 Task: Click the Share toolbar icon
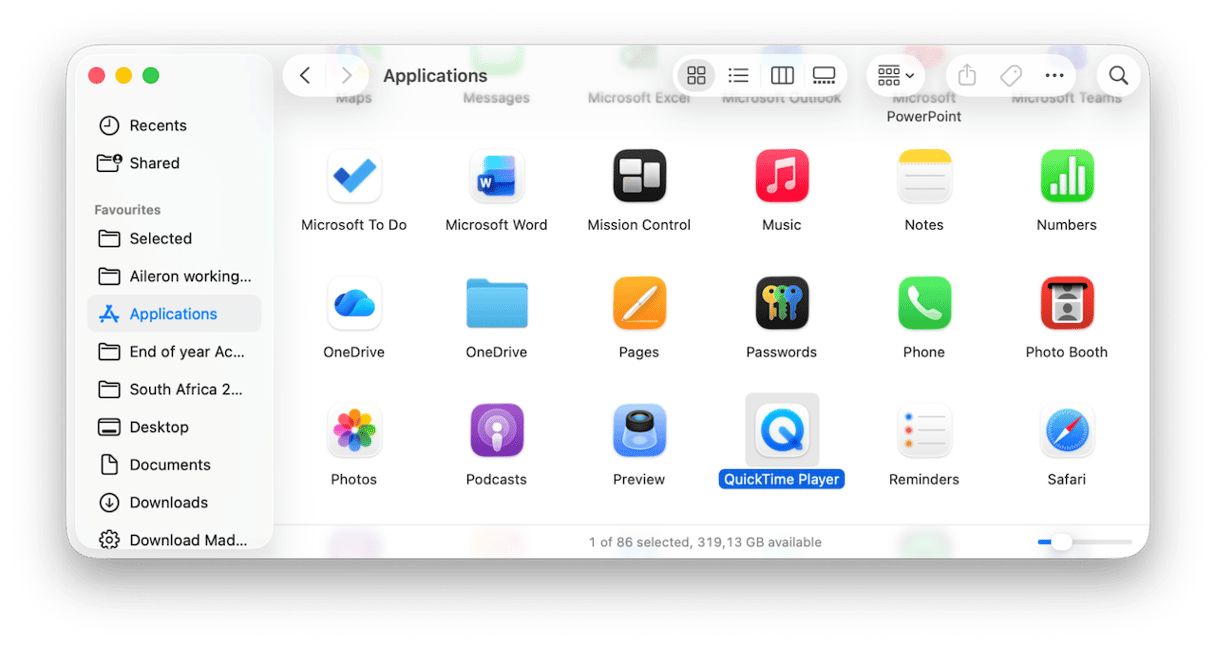(x=966, y=75)
